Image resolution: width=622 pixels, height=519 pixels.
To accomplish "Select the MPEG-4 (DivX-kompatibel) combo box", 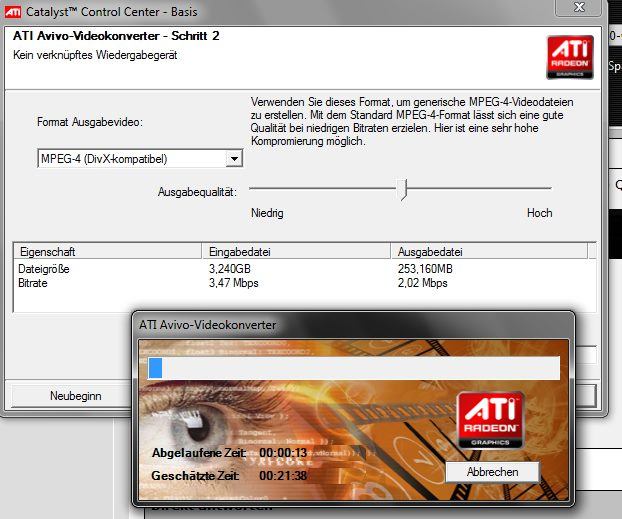I will (140, 159).
